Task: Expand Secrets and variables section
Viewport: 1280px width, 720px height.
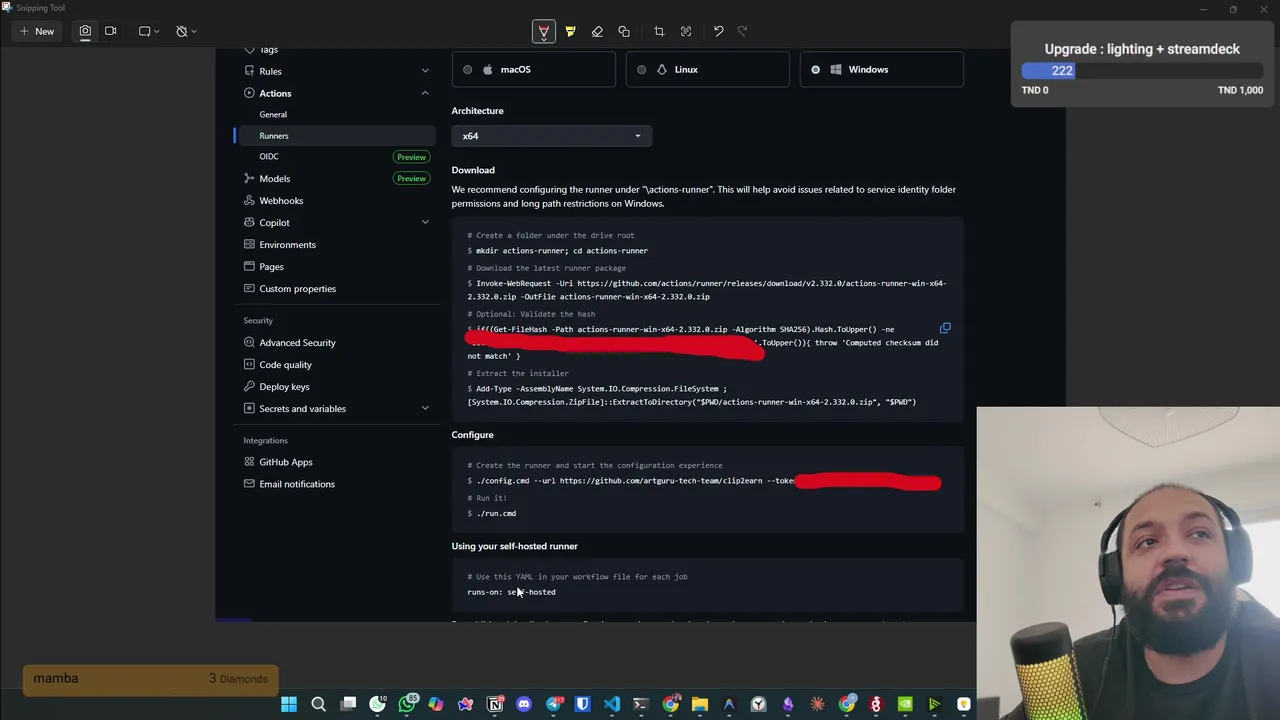Action: (x=425, y=408)
